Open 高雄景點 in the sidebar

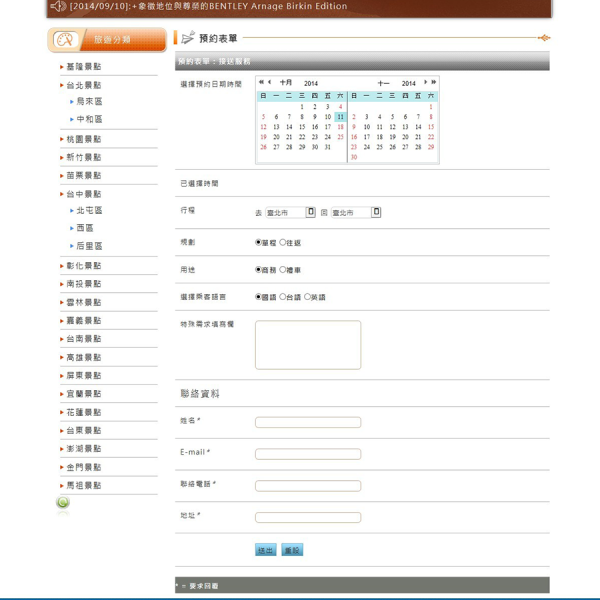click(x=84, y=357)
